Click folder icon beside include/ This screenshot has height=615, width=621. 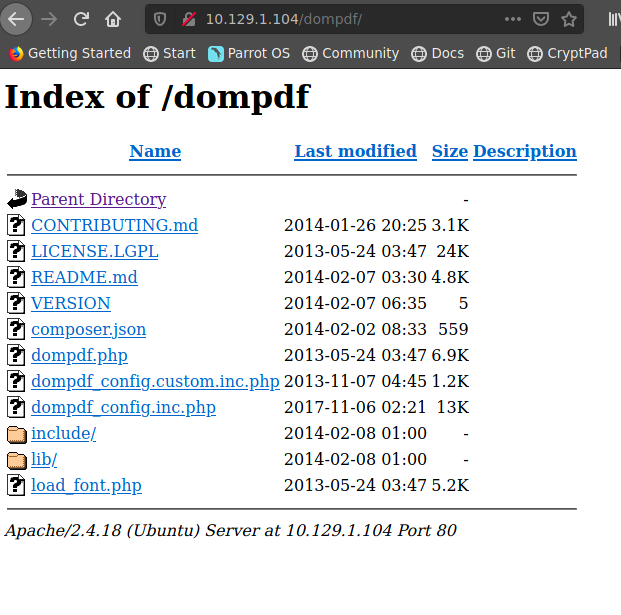pos(17,434)
